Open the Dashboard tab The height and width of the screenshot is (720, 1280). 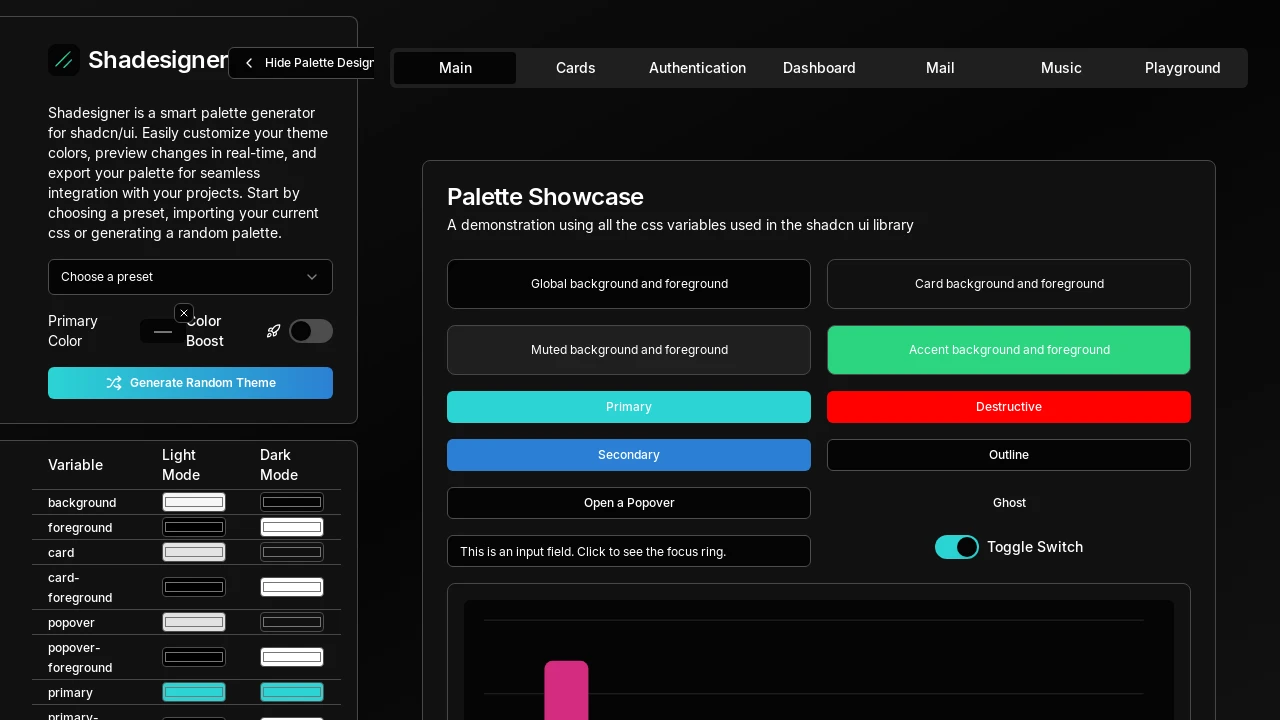coord(819,68)
